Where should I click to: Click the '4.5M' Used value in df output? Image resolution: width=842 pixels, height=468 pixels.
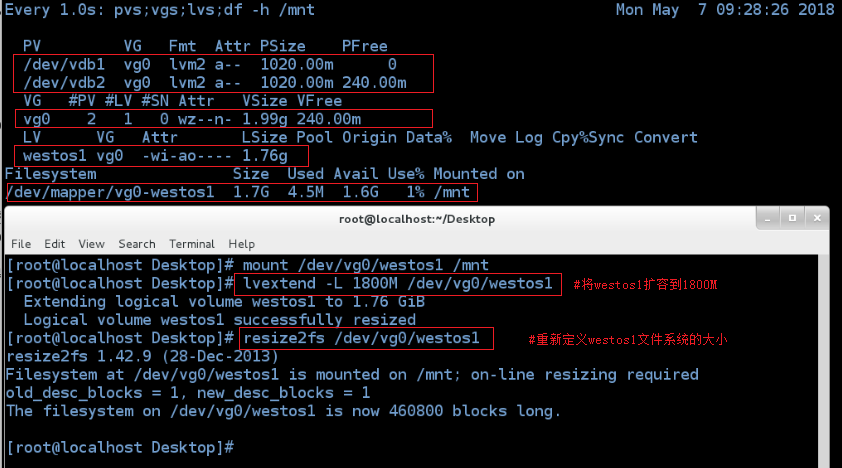(x=306, y=192)
